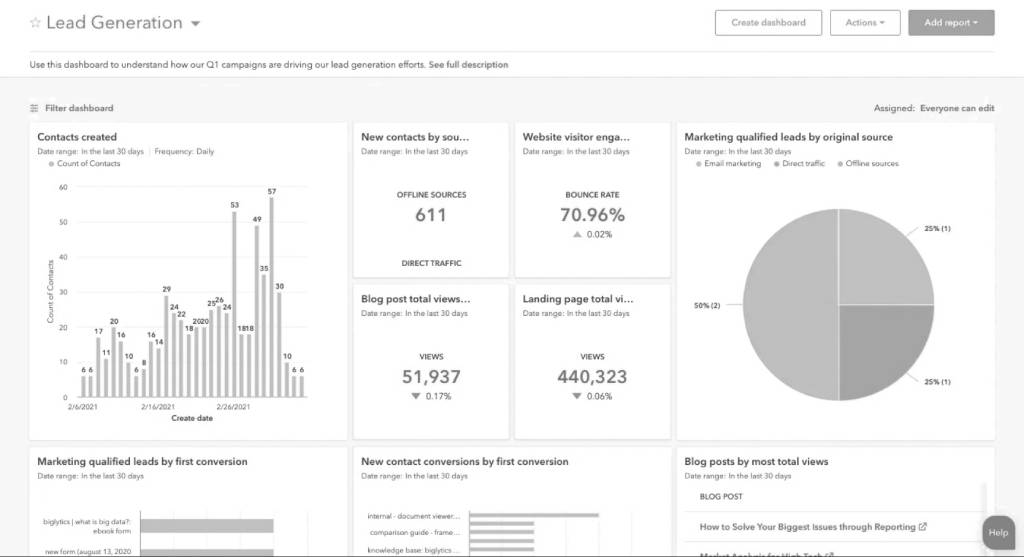Viewport: 1024px width, 557px height.
Task: Select the bar labeled 49
Action: (x=257, y=311)
